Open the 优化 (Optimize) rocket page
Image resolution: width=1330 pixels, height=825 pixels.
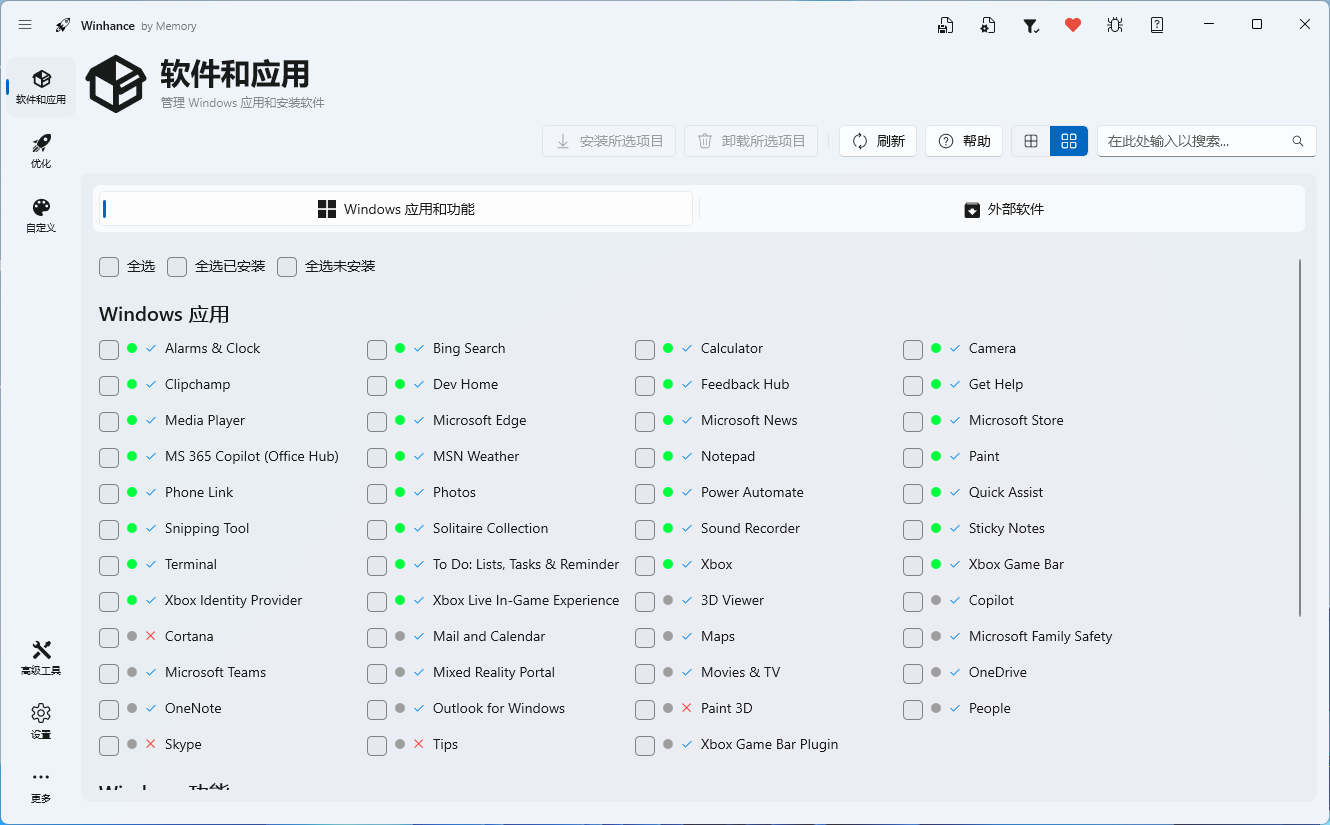(x=41, y=150)
